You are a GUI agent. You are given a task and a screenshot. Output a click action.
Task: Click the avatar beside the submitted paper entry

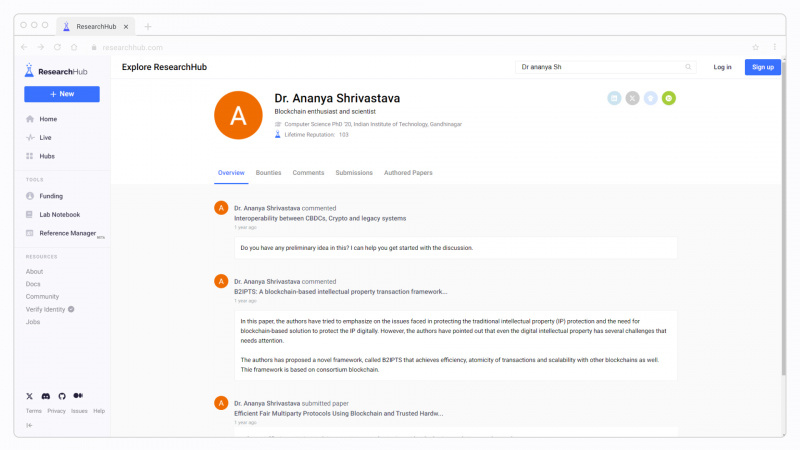pyautogui.click(x=221, y=403)
